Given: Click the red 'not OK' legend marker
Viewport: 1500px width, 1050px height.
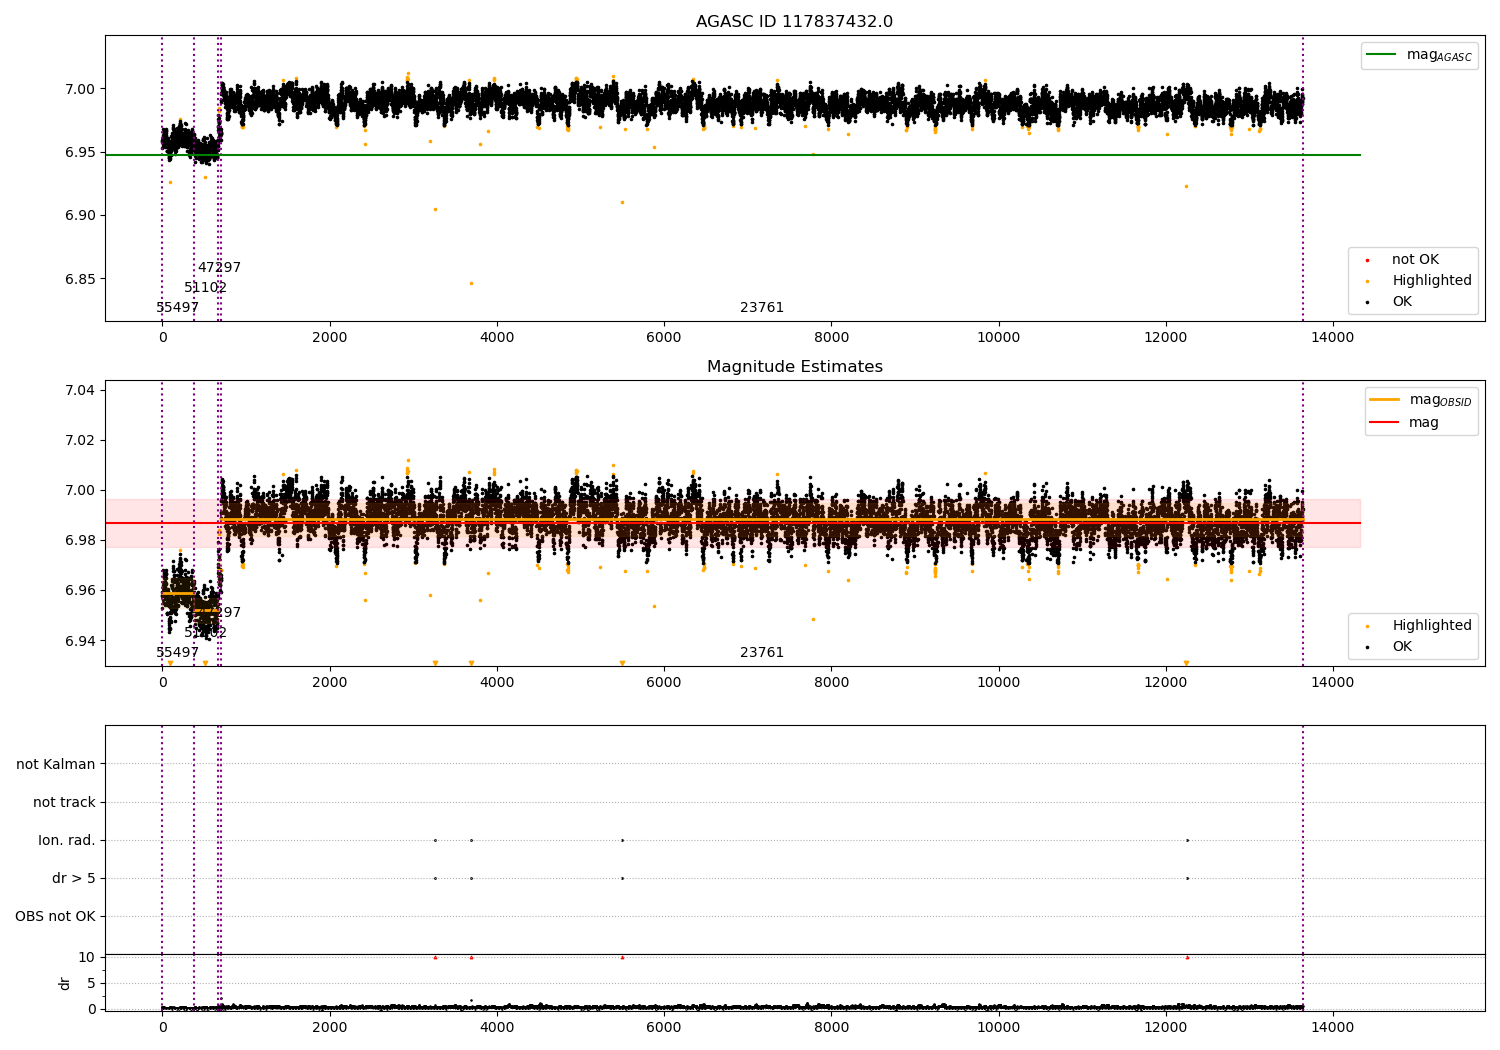Looking at the screenshot, I should pyautogui.click(x=1367, y=260).
